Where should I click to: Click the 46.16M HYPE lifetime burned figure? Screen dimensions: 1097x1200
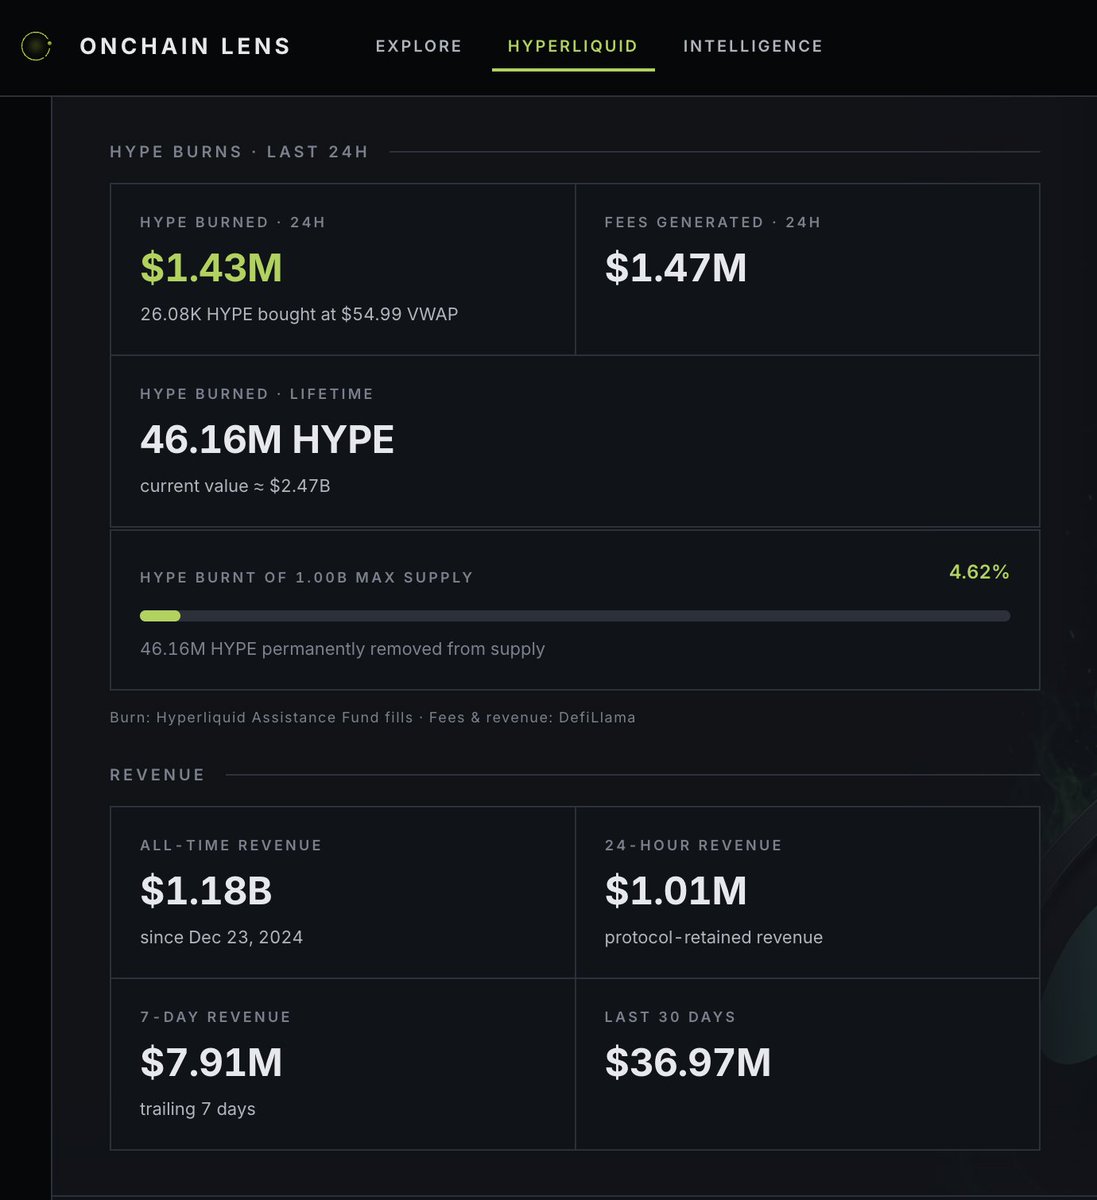(x=267, y=440)
